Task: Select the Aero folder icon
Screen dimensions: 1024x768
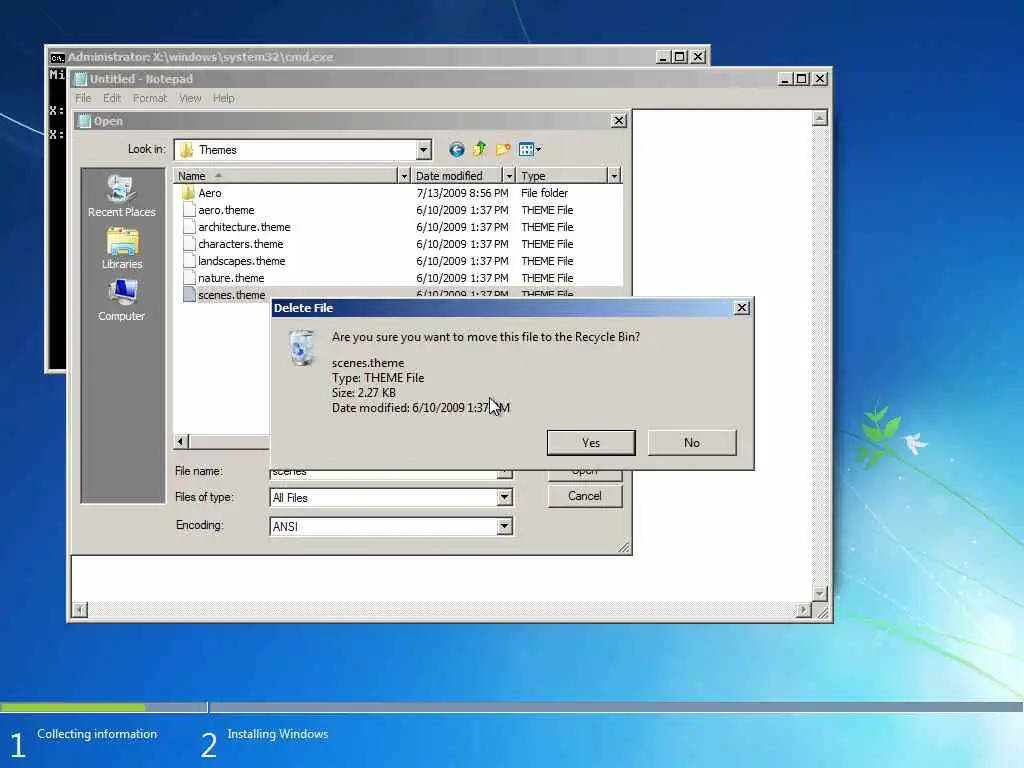Action: click(x=189, y=193)
